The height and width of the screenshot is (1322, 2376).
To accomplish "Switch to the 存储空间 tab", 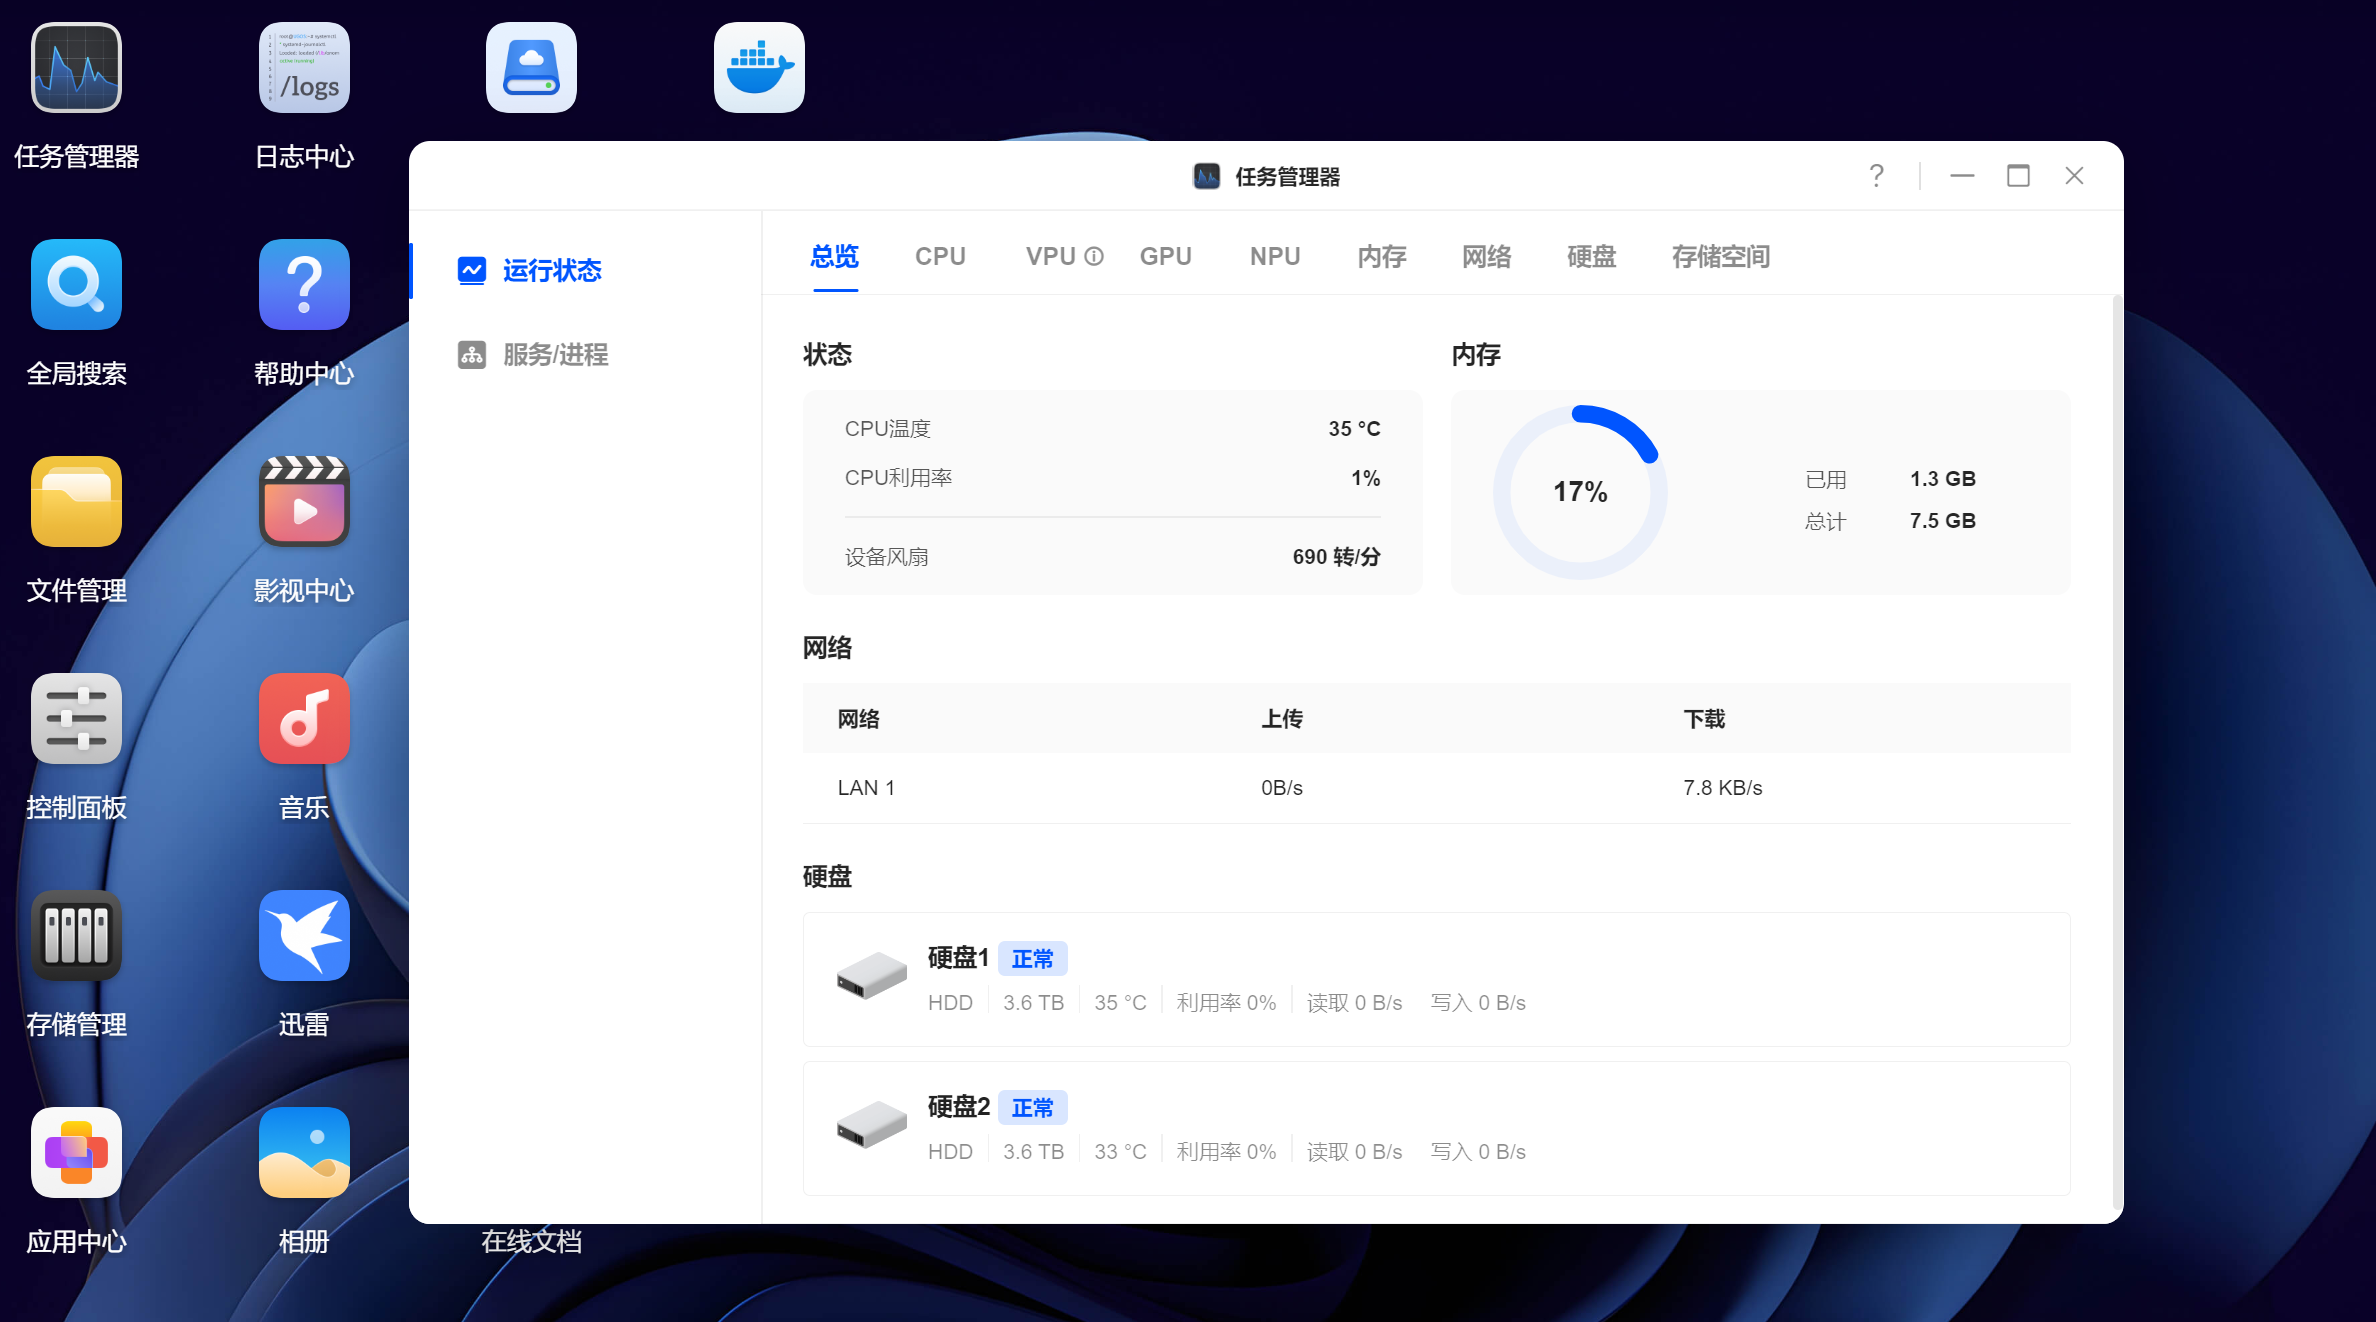I will tap(1720, 257).
